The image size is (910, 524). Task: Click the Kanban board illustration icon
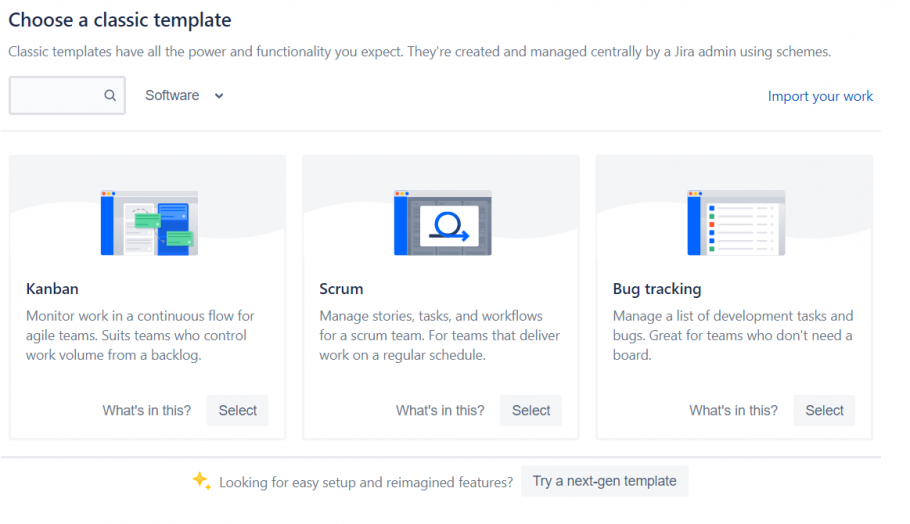(149, 223)
